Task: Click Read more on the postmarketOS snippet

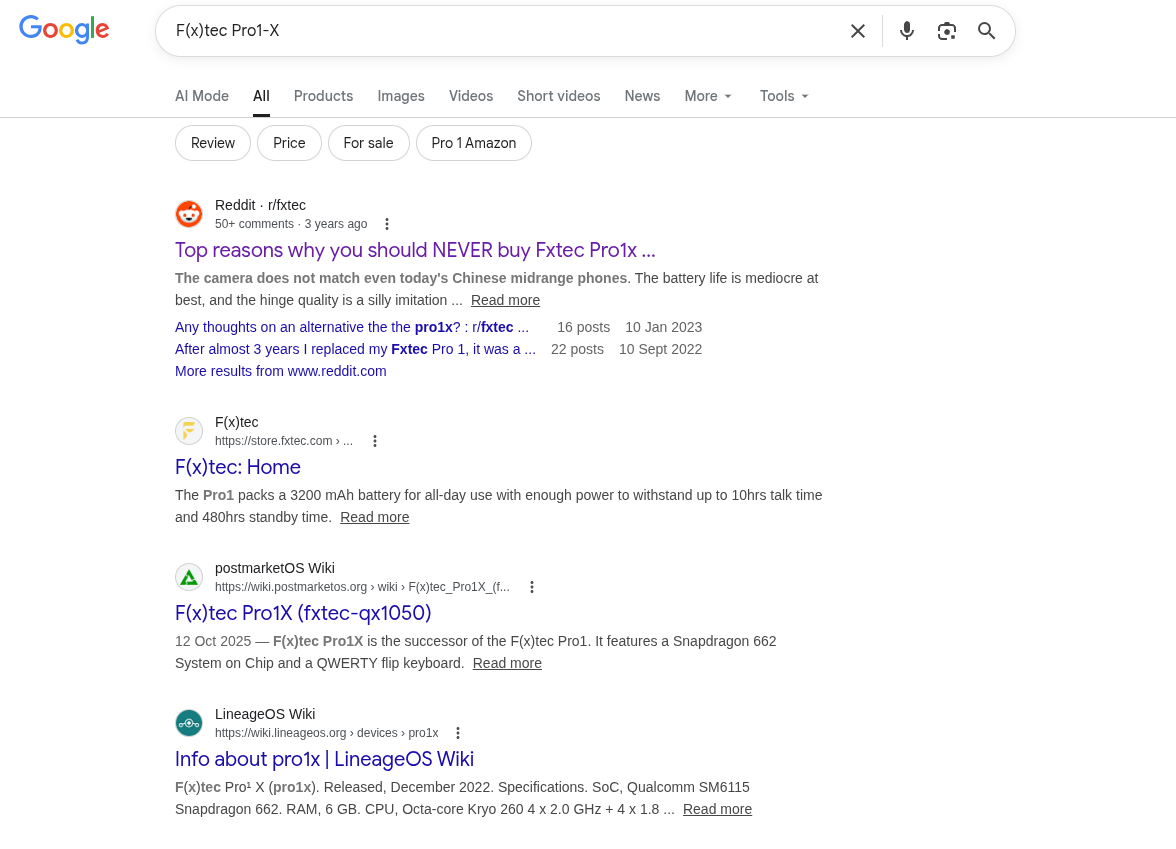Action: 507,663
